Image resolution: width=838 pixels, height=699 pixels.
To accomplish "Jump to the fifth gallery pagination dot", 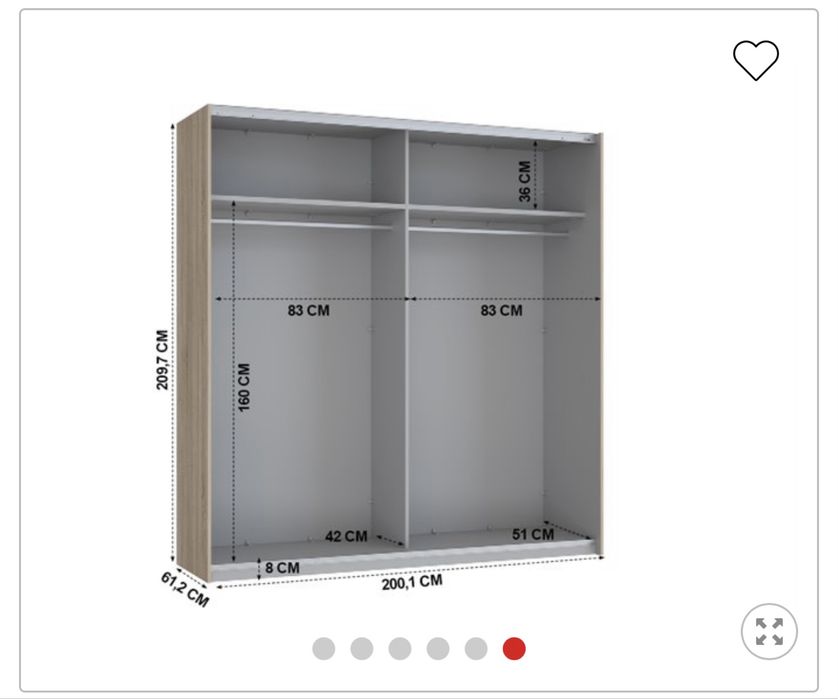I will 476,648.
